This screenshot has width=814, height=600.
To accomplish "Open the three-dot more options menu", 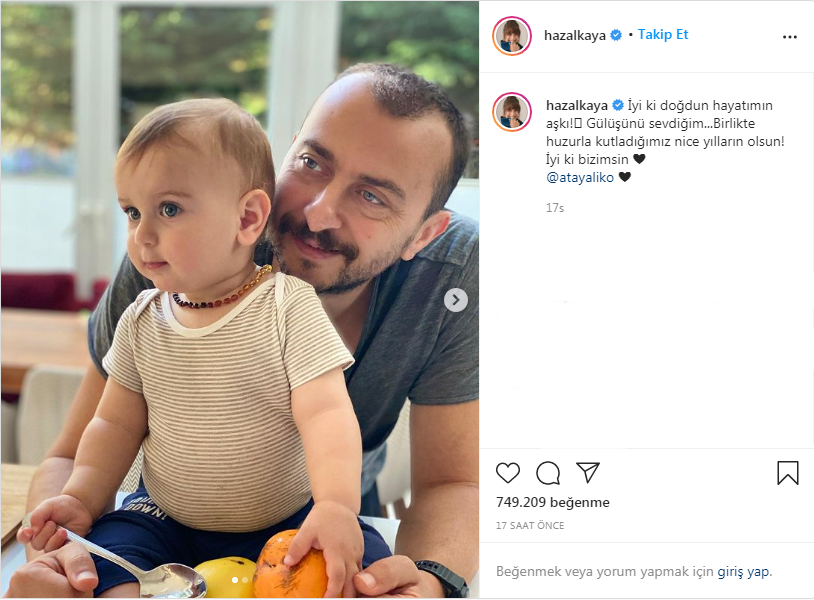I will (790, 37).
